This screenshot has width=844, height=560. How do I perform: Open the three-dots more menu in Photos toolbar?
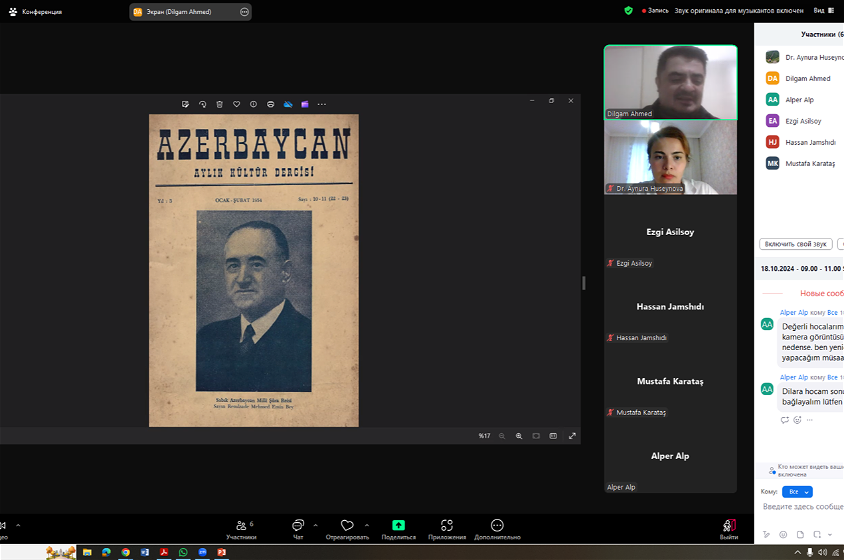point(322,104)
